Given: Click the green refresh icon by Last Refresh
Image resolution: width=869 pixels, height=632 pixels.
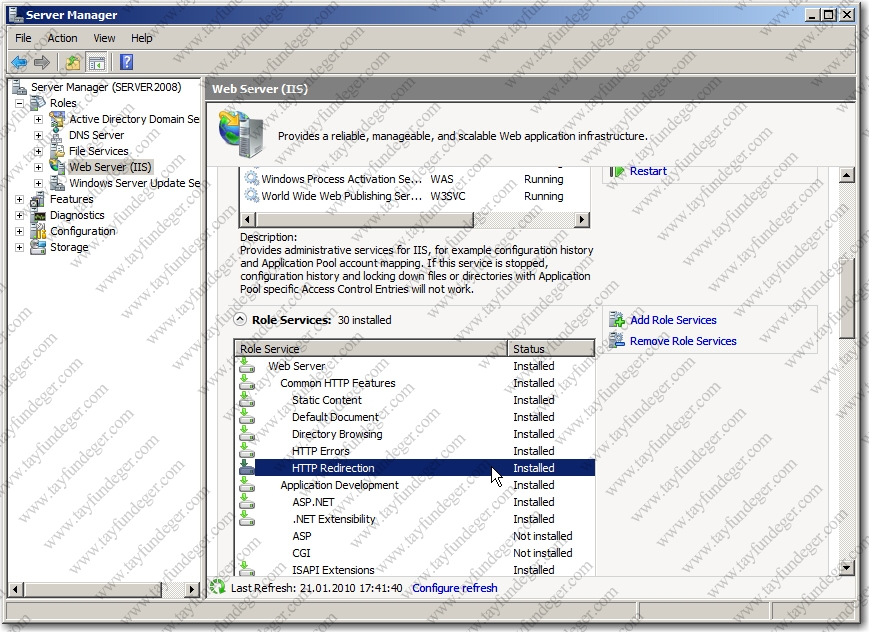Looking at the screenshot, I should click(218, 587).
